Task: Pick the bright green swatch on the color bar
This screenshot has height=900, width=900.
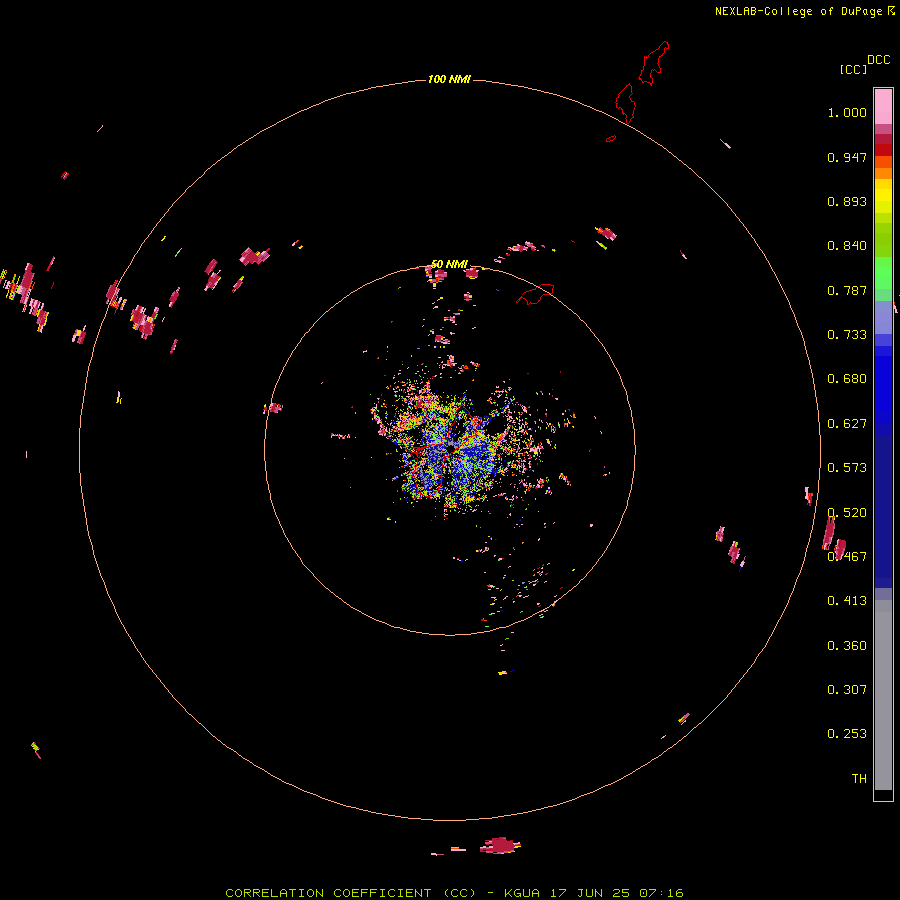Action: click(x=883, y=273)
